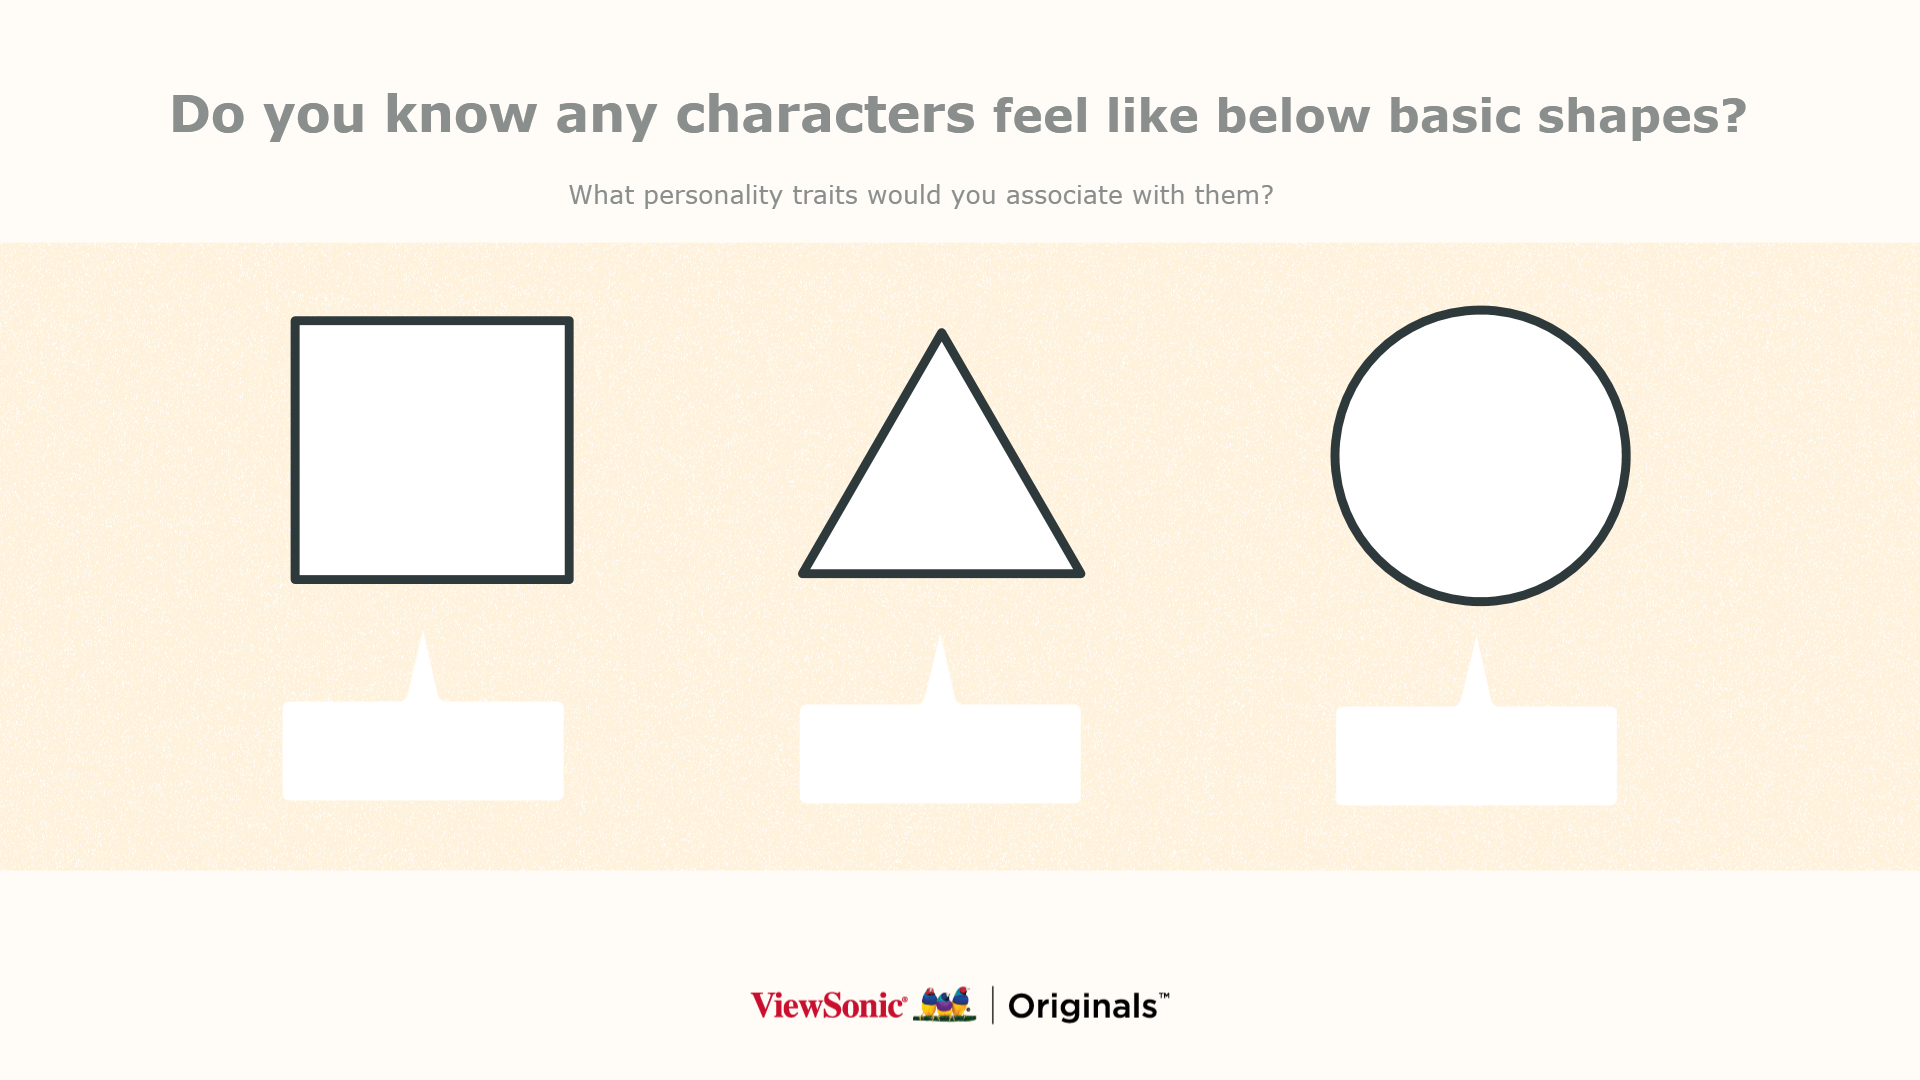
Task: Click the callout pointer beneath the triangle
Action: pyautogui.click(x=940, y=672)
